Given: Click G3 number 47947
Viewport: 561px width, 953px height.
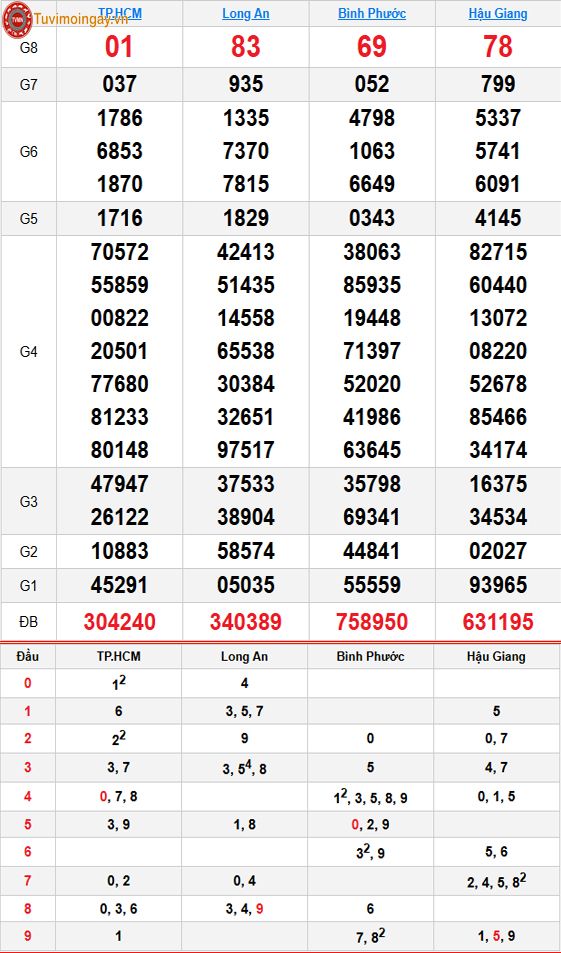Looking at the screenshot, I should tap(119, 484).
